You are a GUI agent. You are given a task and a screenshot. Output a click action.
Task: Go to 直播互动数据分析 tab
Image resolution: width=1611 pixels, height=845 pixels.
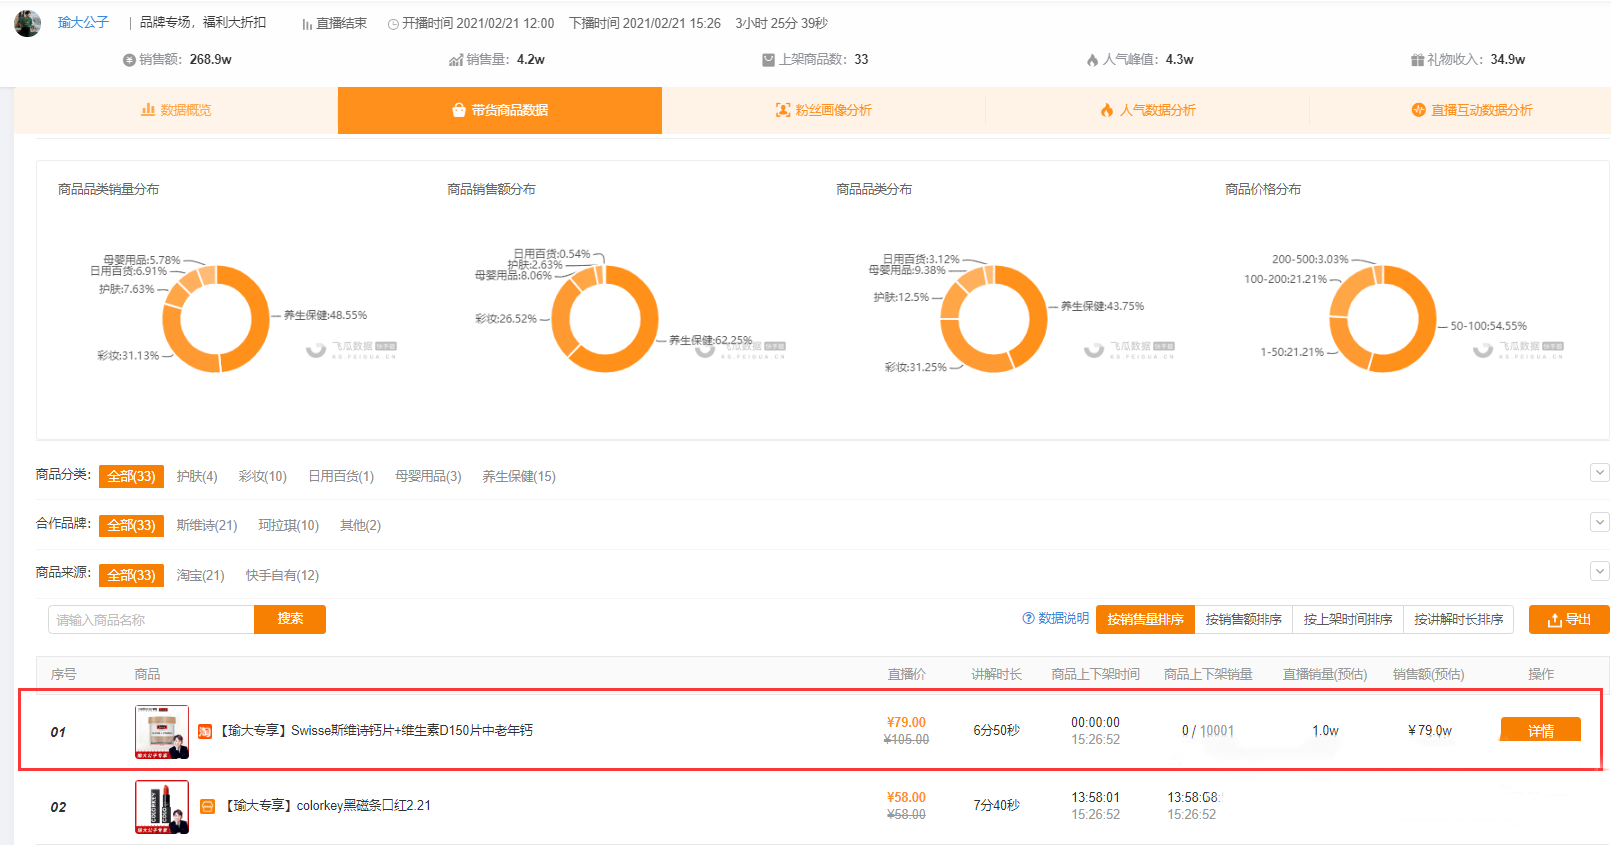coord(1472,110)
